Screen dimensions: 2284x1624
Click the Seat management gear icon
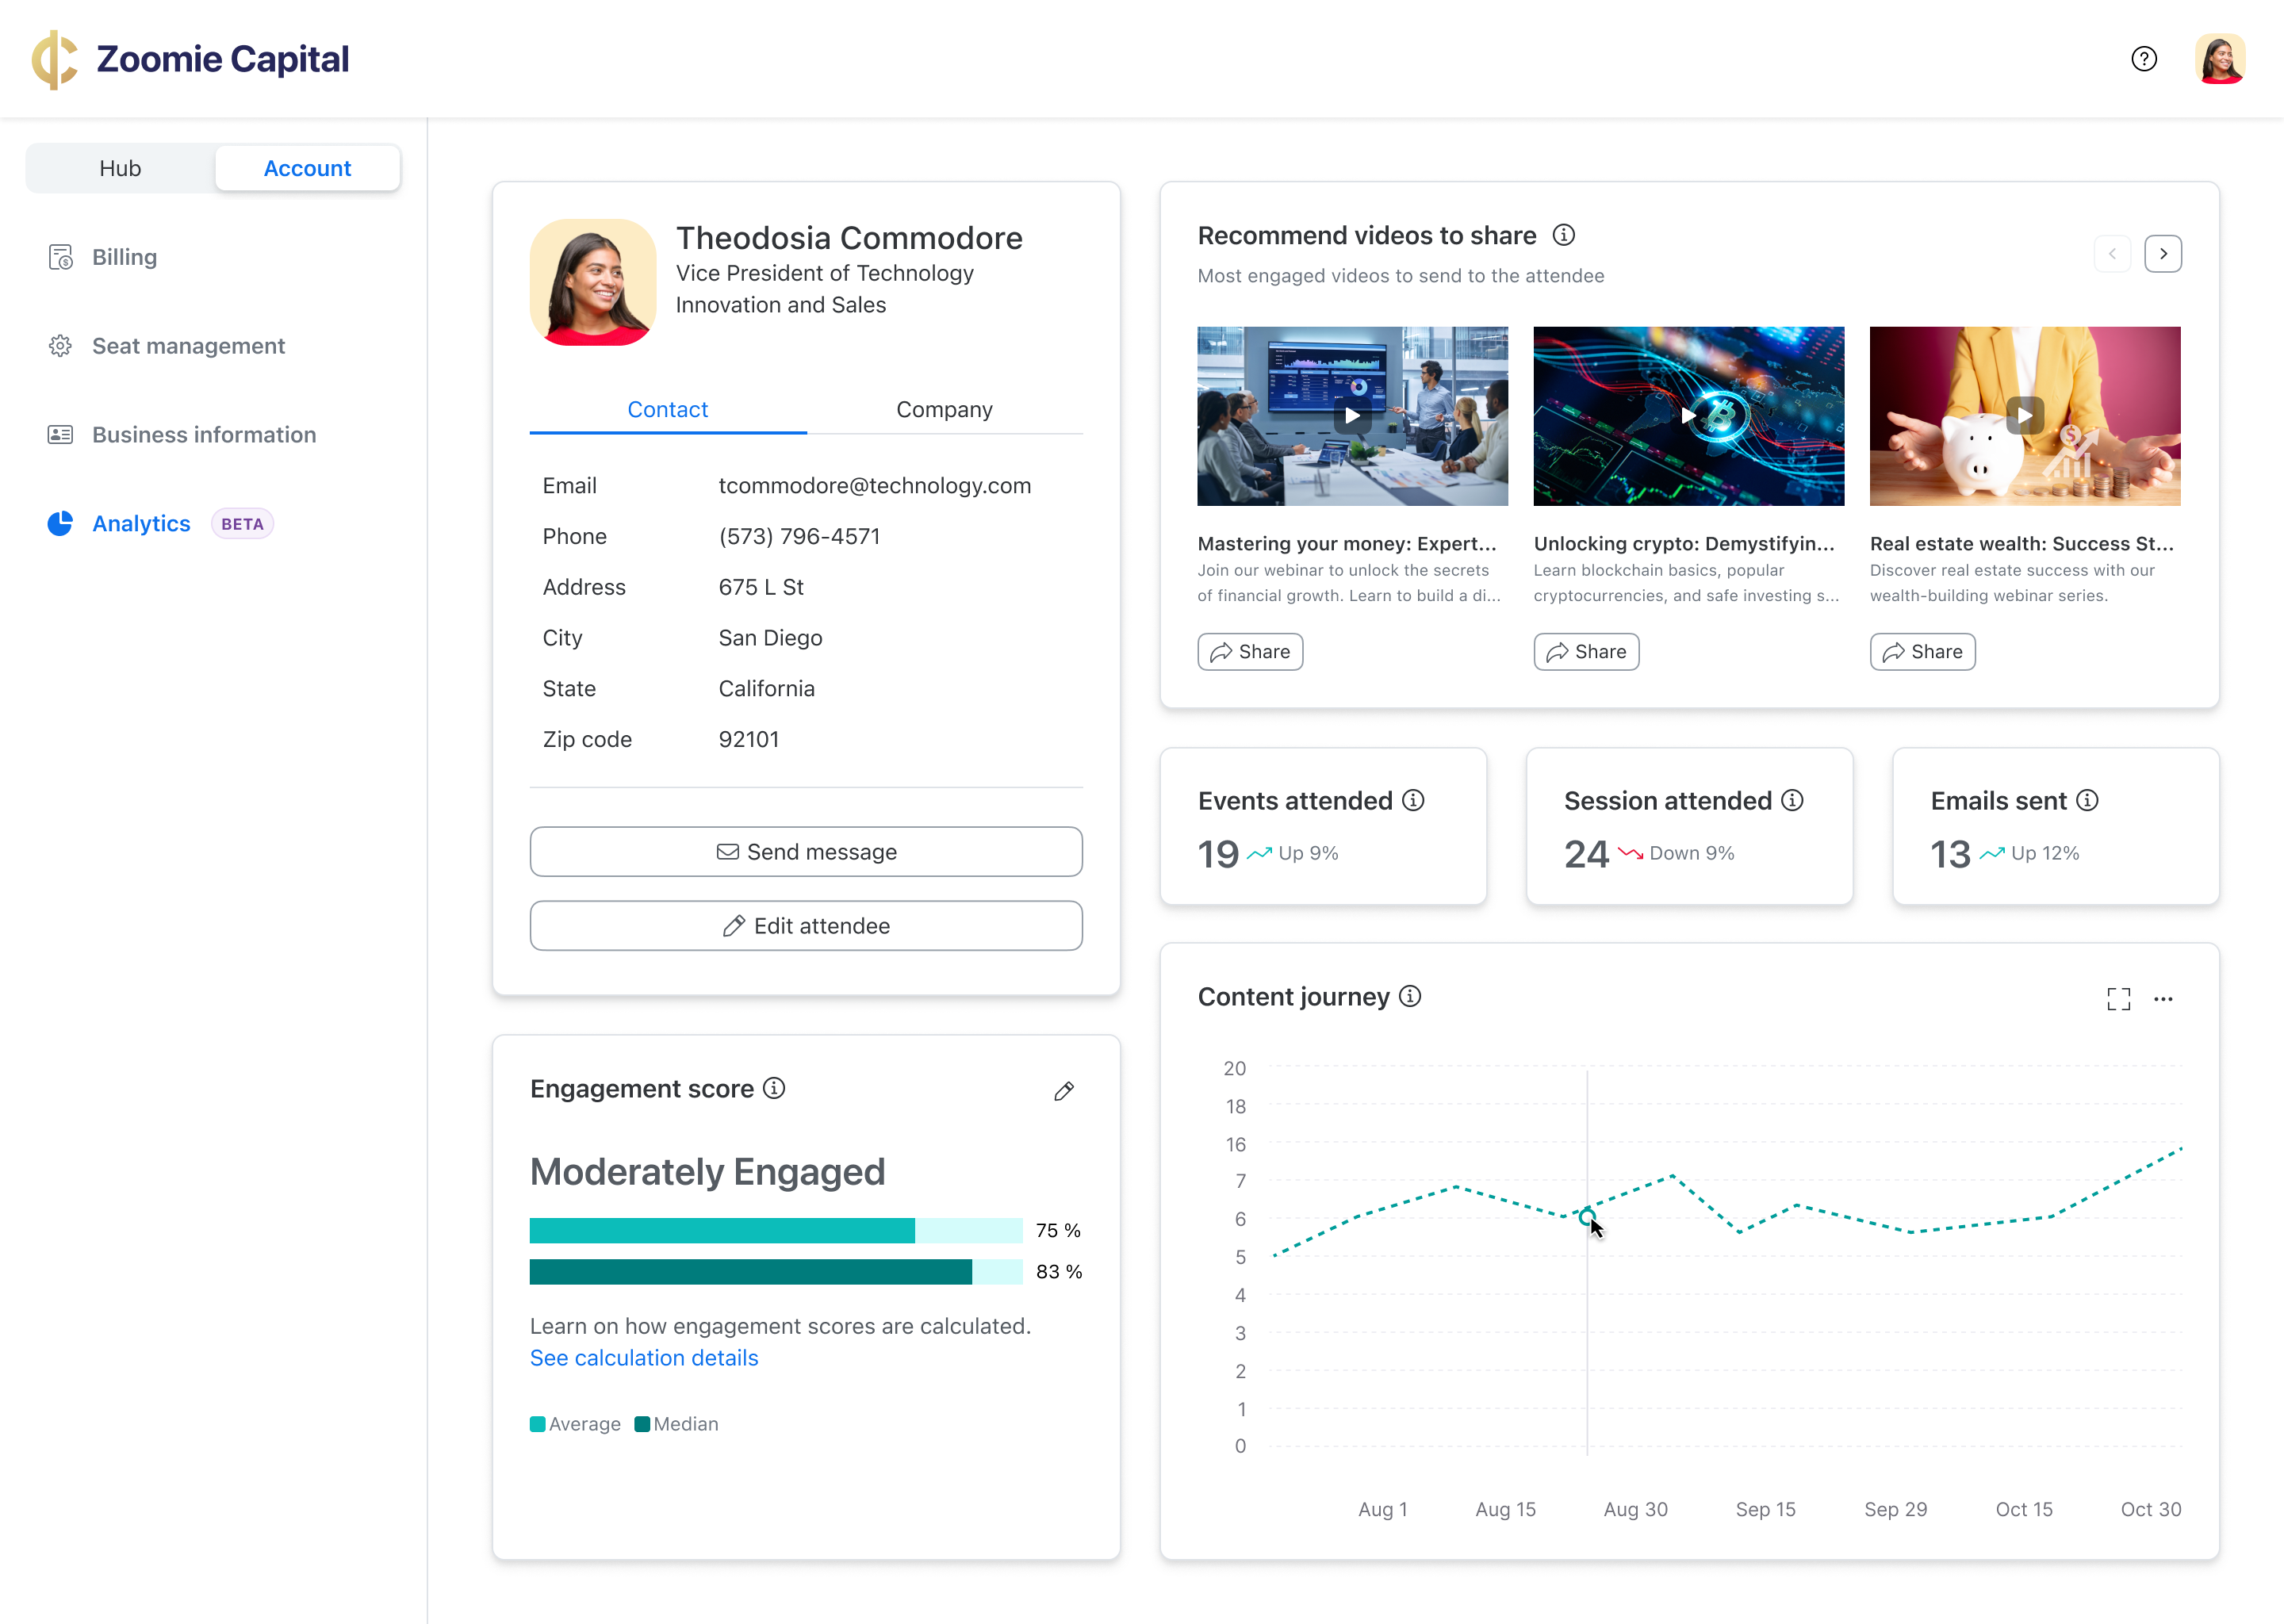(x=60, y=346)
